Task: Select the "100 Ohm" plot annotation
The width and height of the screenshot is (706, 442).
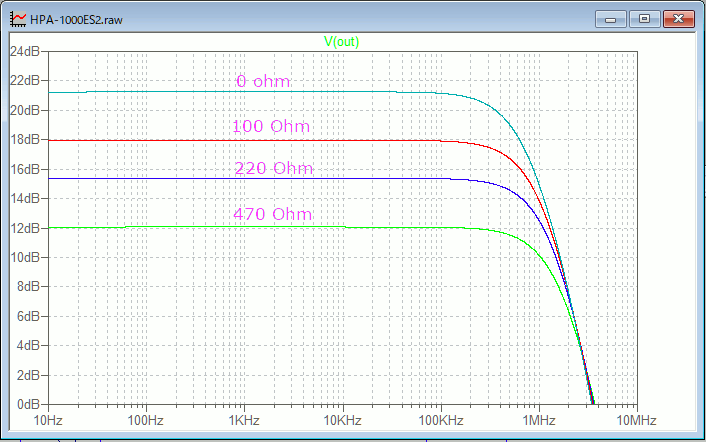Action: (270, 127)
